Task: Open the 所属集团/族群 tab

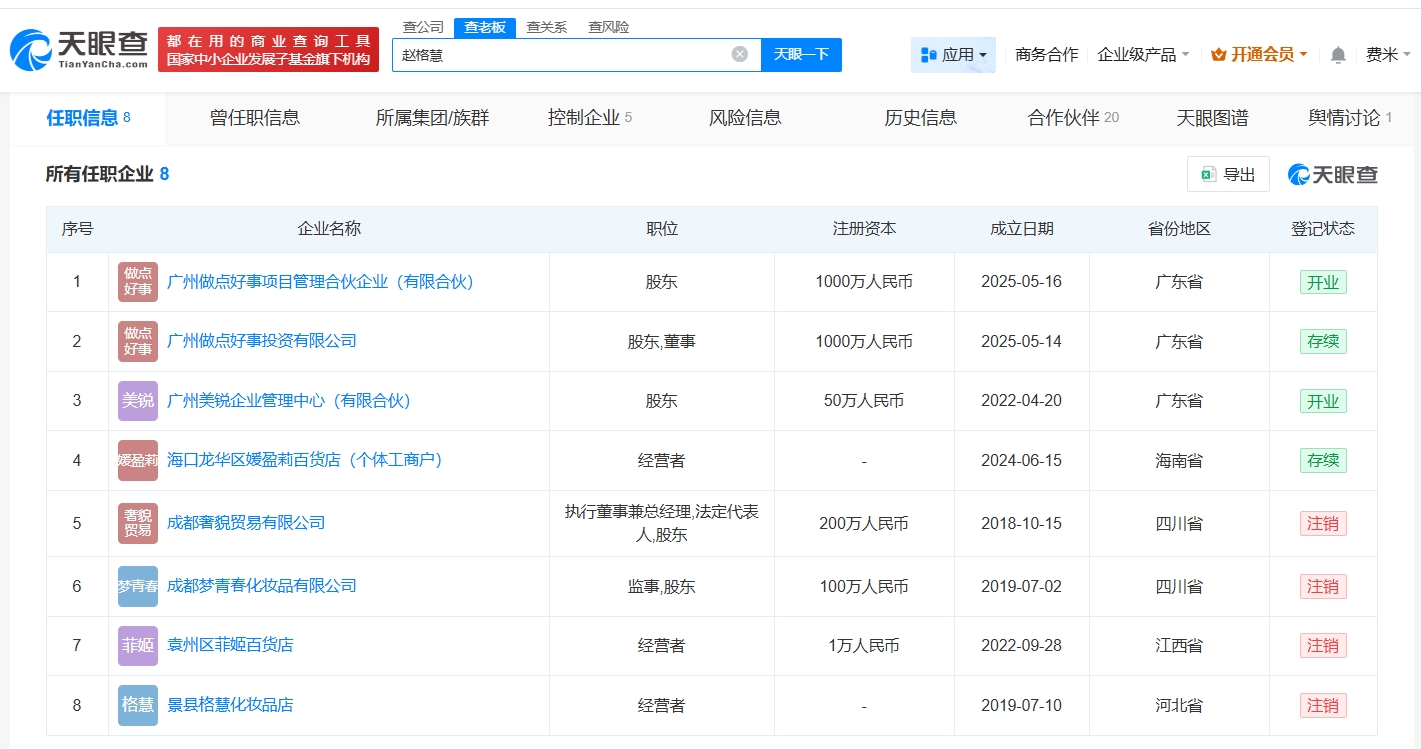Action: [x=433, y=118]
